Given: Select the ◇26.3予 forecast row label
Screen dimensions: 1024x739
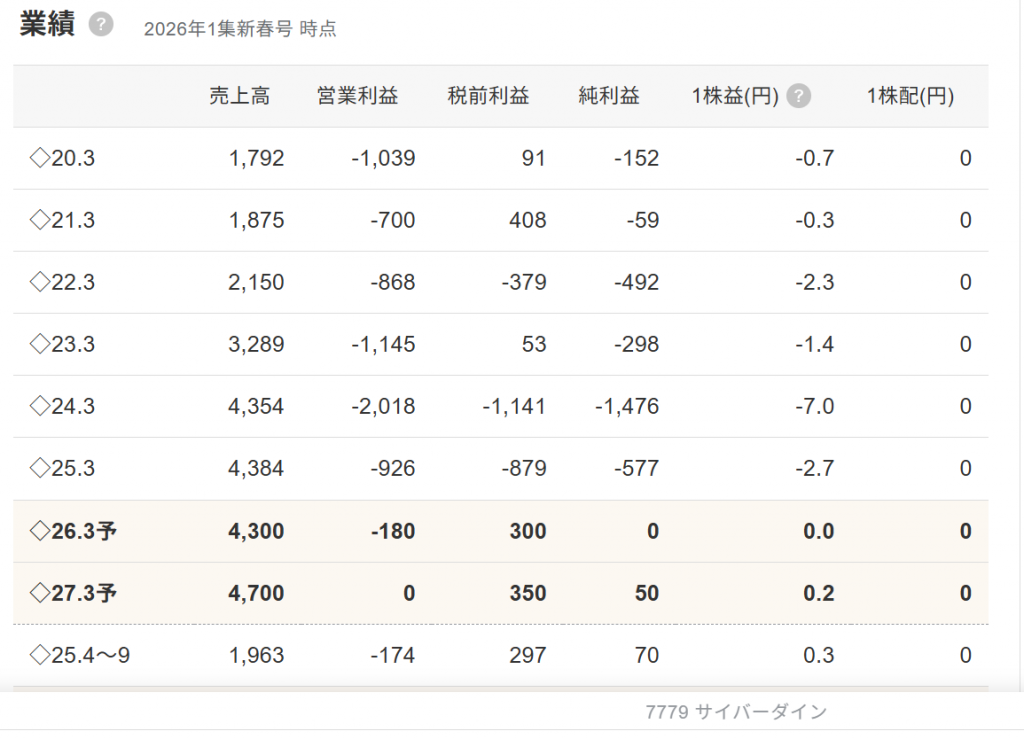Looking at the screenshot, I should coord(73,531).
